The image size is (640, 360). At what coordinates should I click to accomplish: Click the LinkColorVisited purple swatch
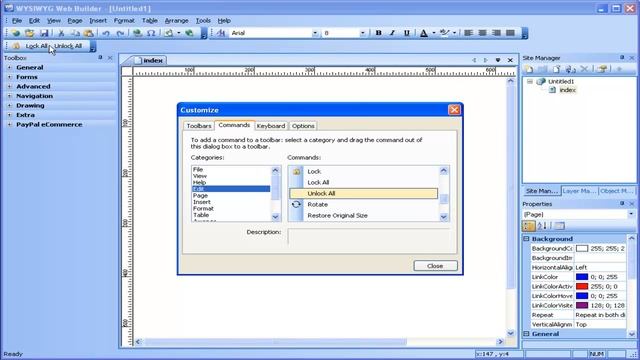click(x=582, y=305)
